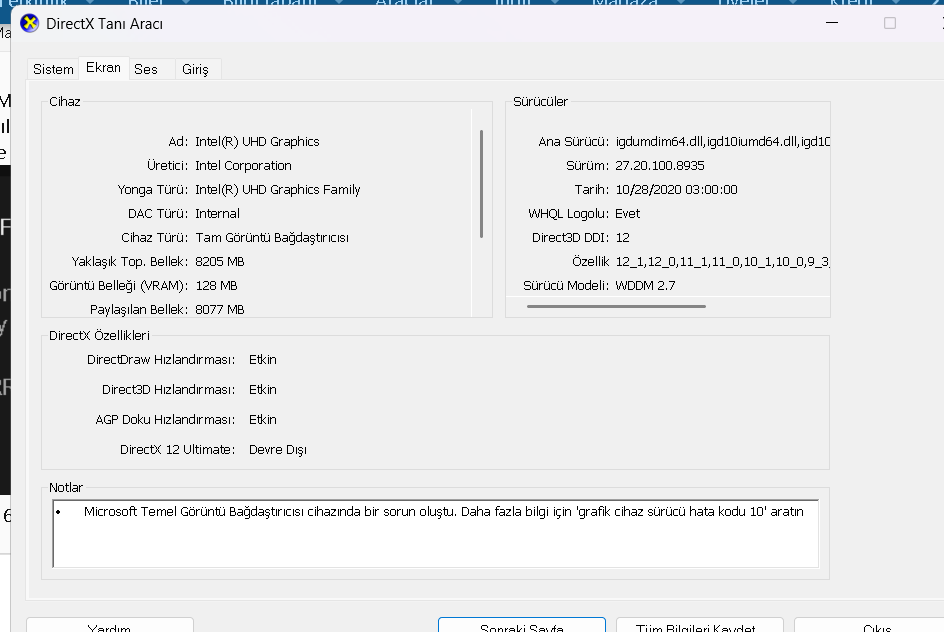
Task: Click Direct3D Hızlandırması 'Etkin' value
Action: tap(262, 390)
